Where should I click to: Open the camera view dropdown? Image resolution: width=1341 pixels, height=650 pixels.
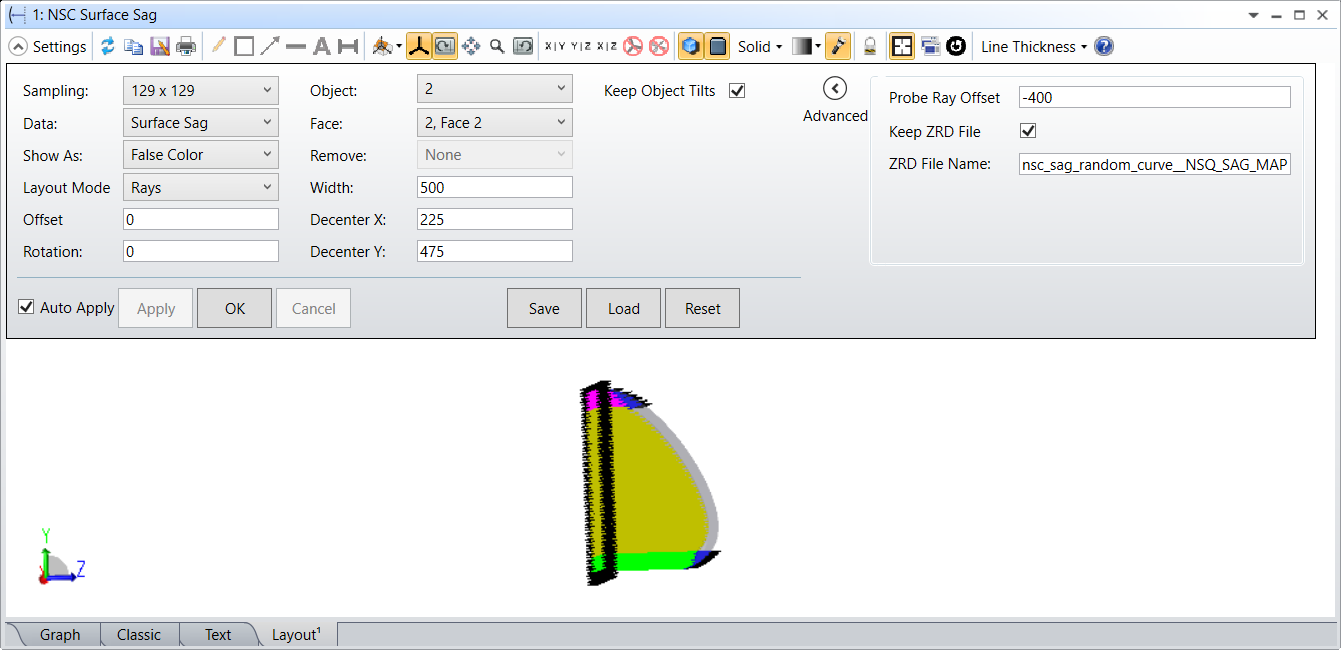coord(387,46)
